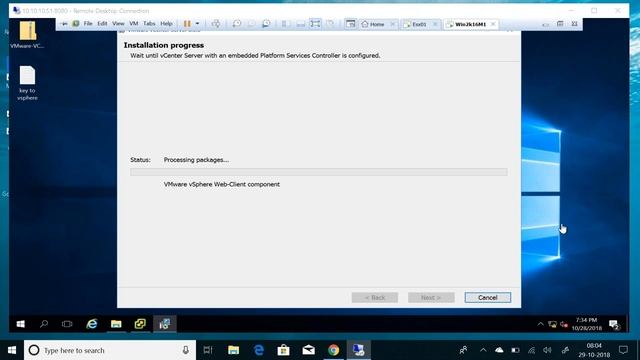640x360 pixels.
Task: Open the power options arrow beside pause
Action: pos(197,24)
